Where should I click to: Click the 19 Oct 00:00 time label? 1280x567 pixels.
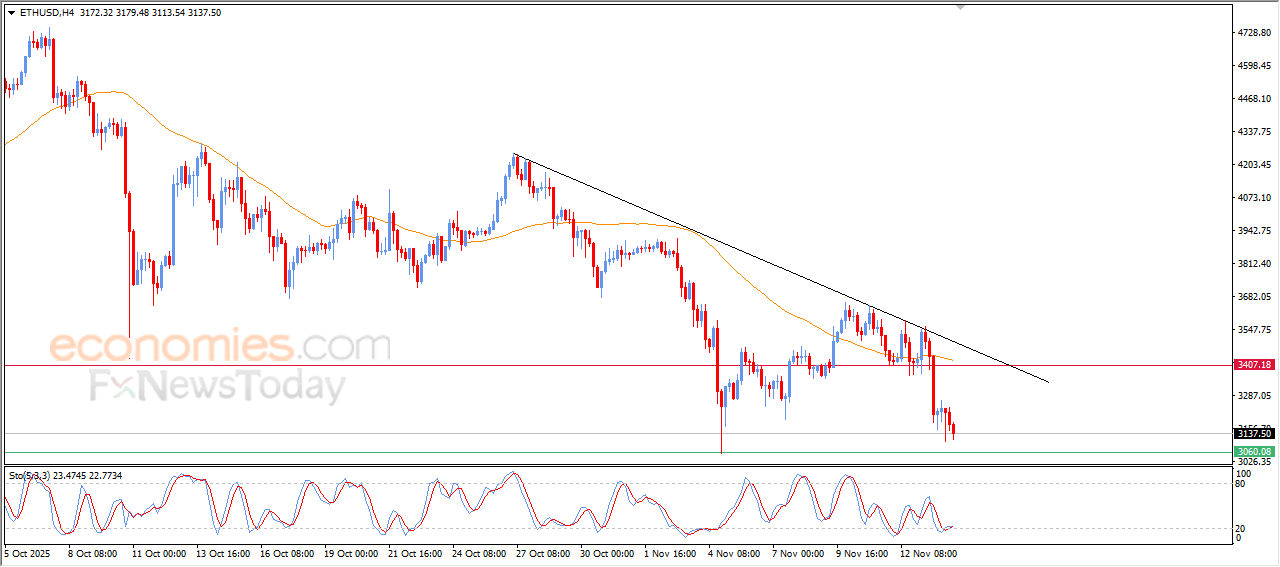[x=351, y=553]
